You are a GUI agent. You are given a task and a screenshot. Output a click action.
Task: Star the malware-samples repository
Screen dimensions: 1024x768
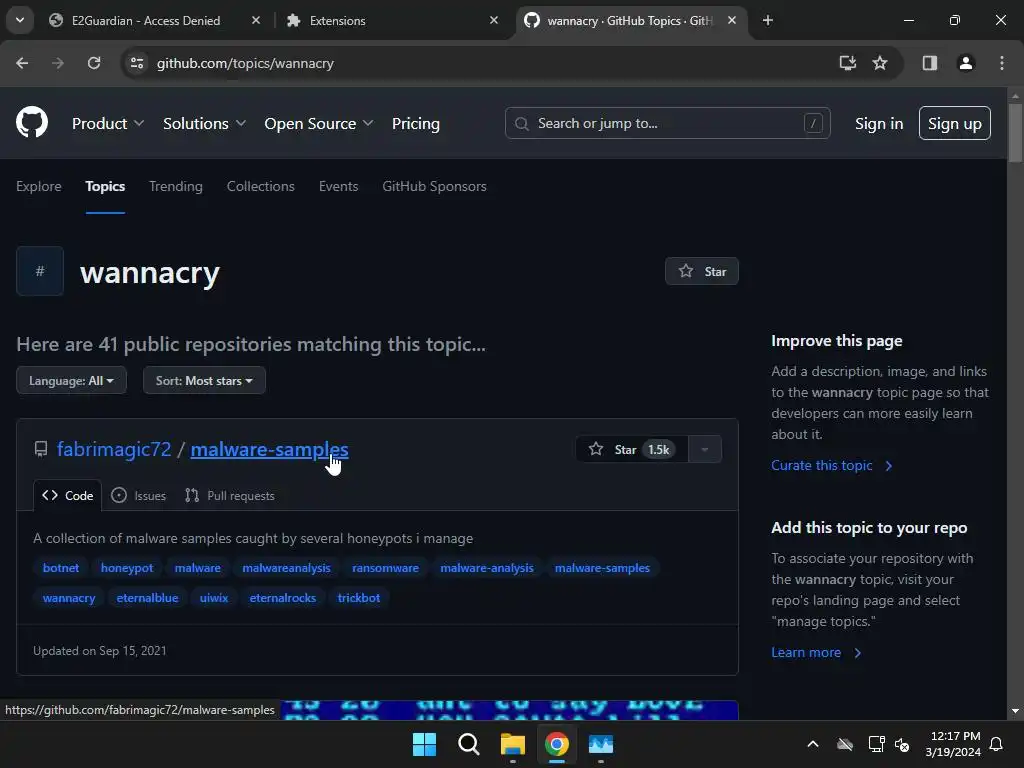click(632, 449)
